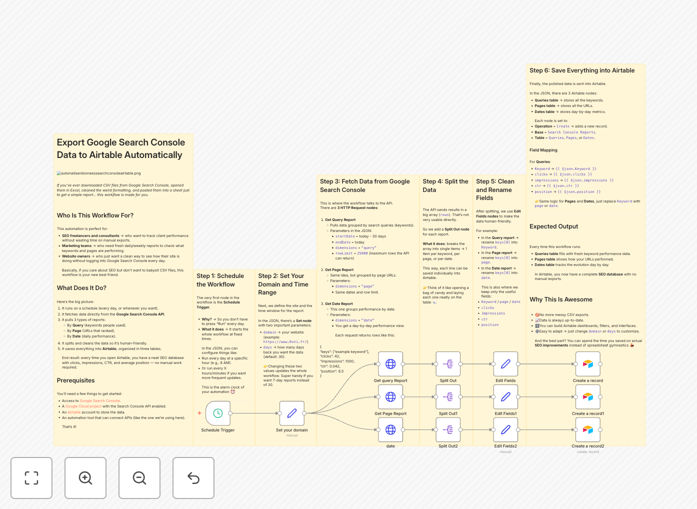Open the Edit Fields1 node
This screenshot has height=509, width=697.
[x=505, y=397]
